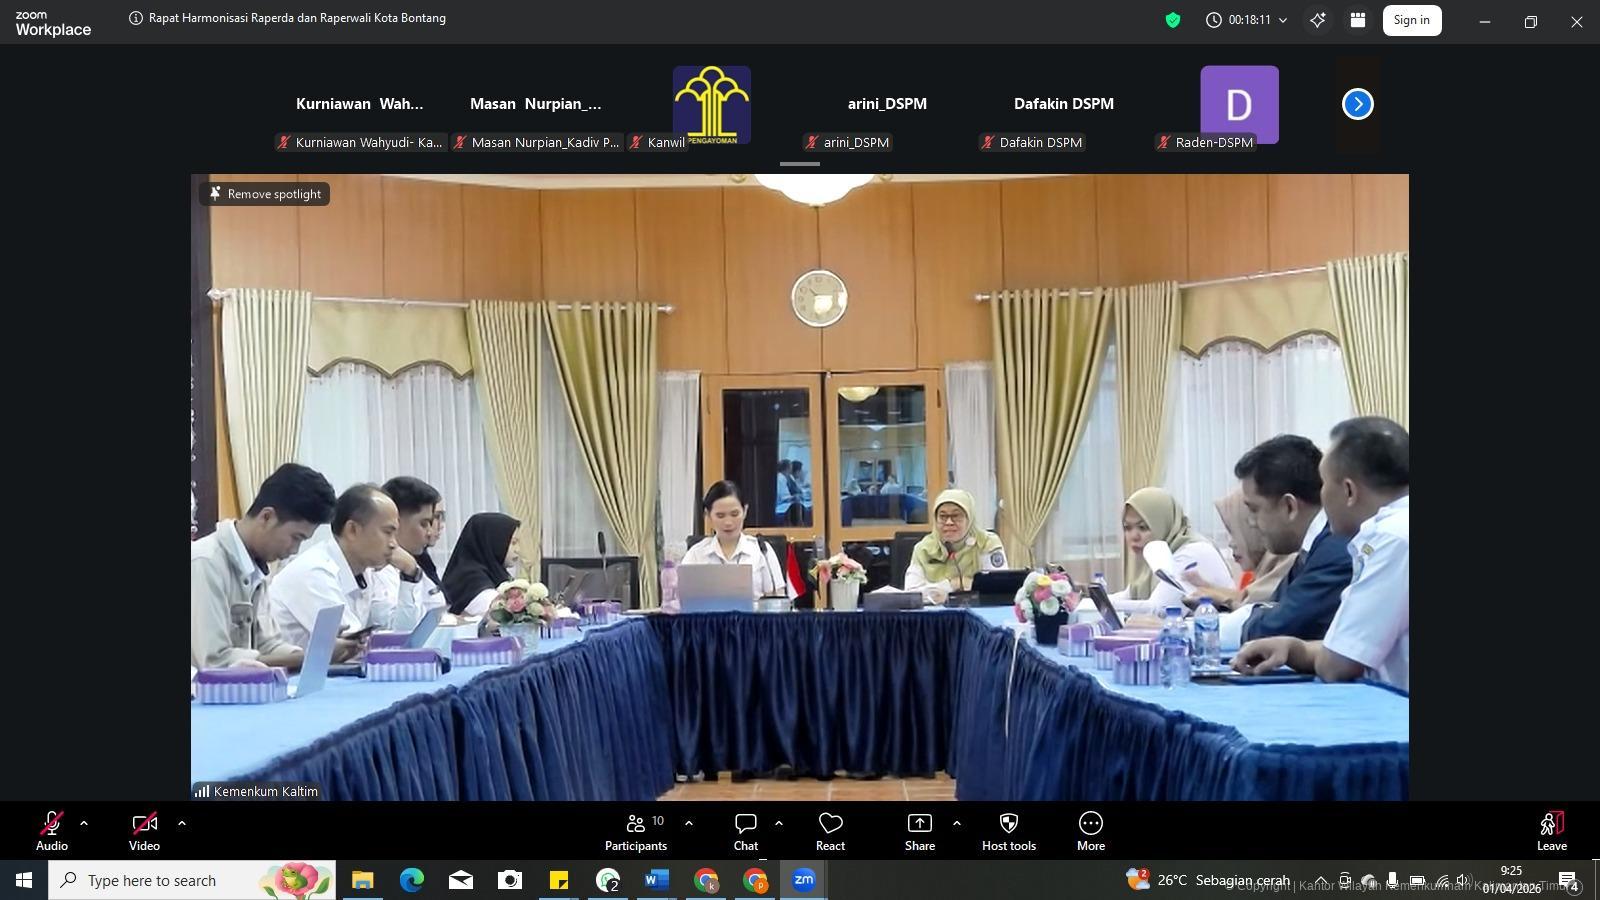Screen dimensions: 1600x900
Task: Click the Share screen icon
Action: coord(919,830)
